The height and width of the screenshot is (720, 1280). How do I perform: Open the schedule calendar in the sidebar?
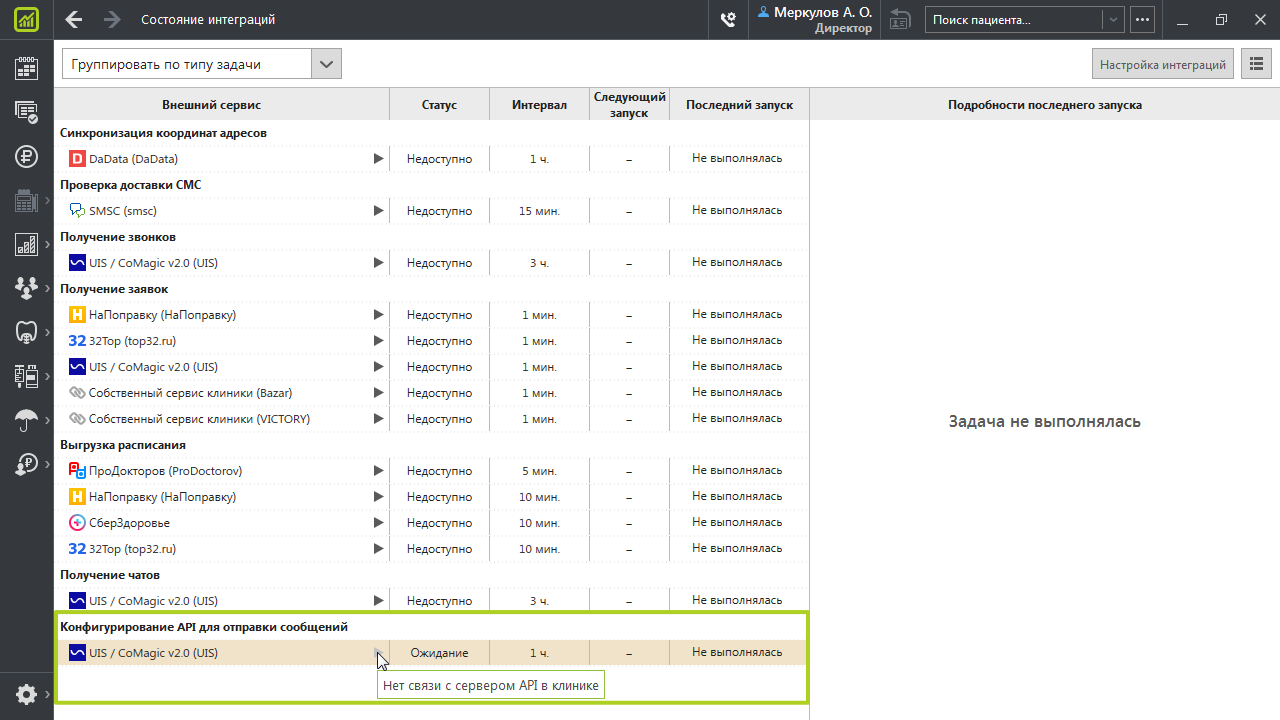pyautogui.click(x=26, y=68)
